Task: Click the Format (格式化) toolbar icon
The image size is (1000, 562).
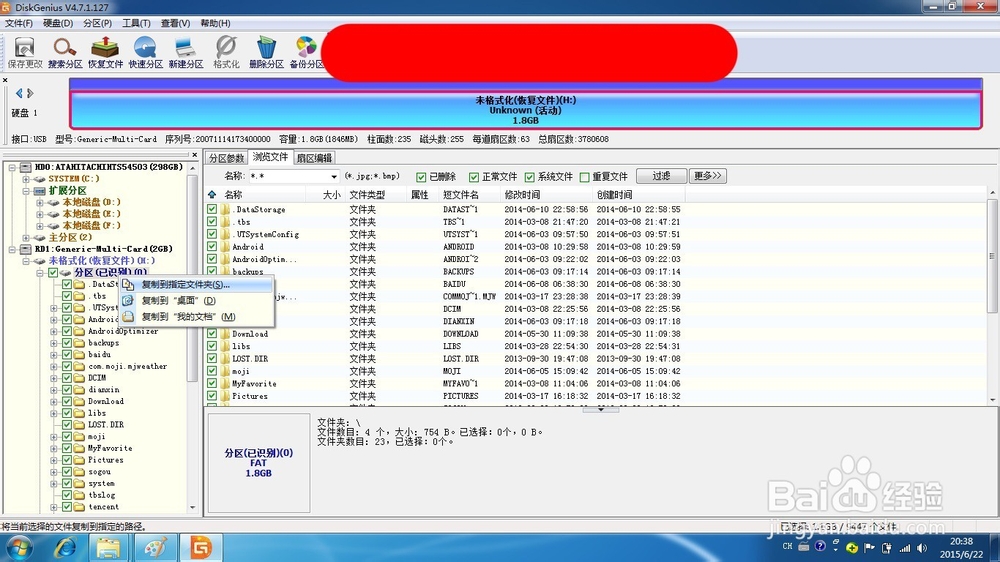Action: (226, 52)
